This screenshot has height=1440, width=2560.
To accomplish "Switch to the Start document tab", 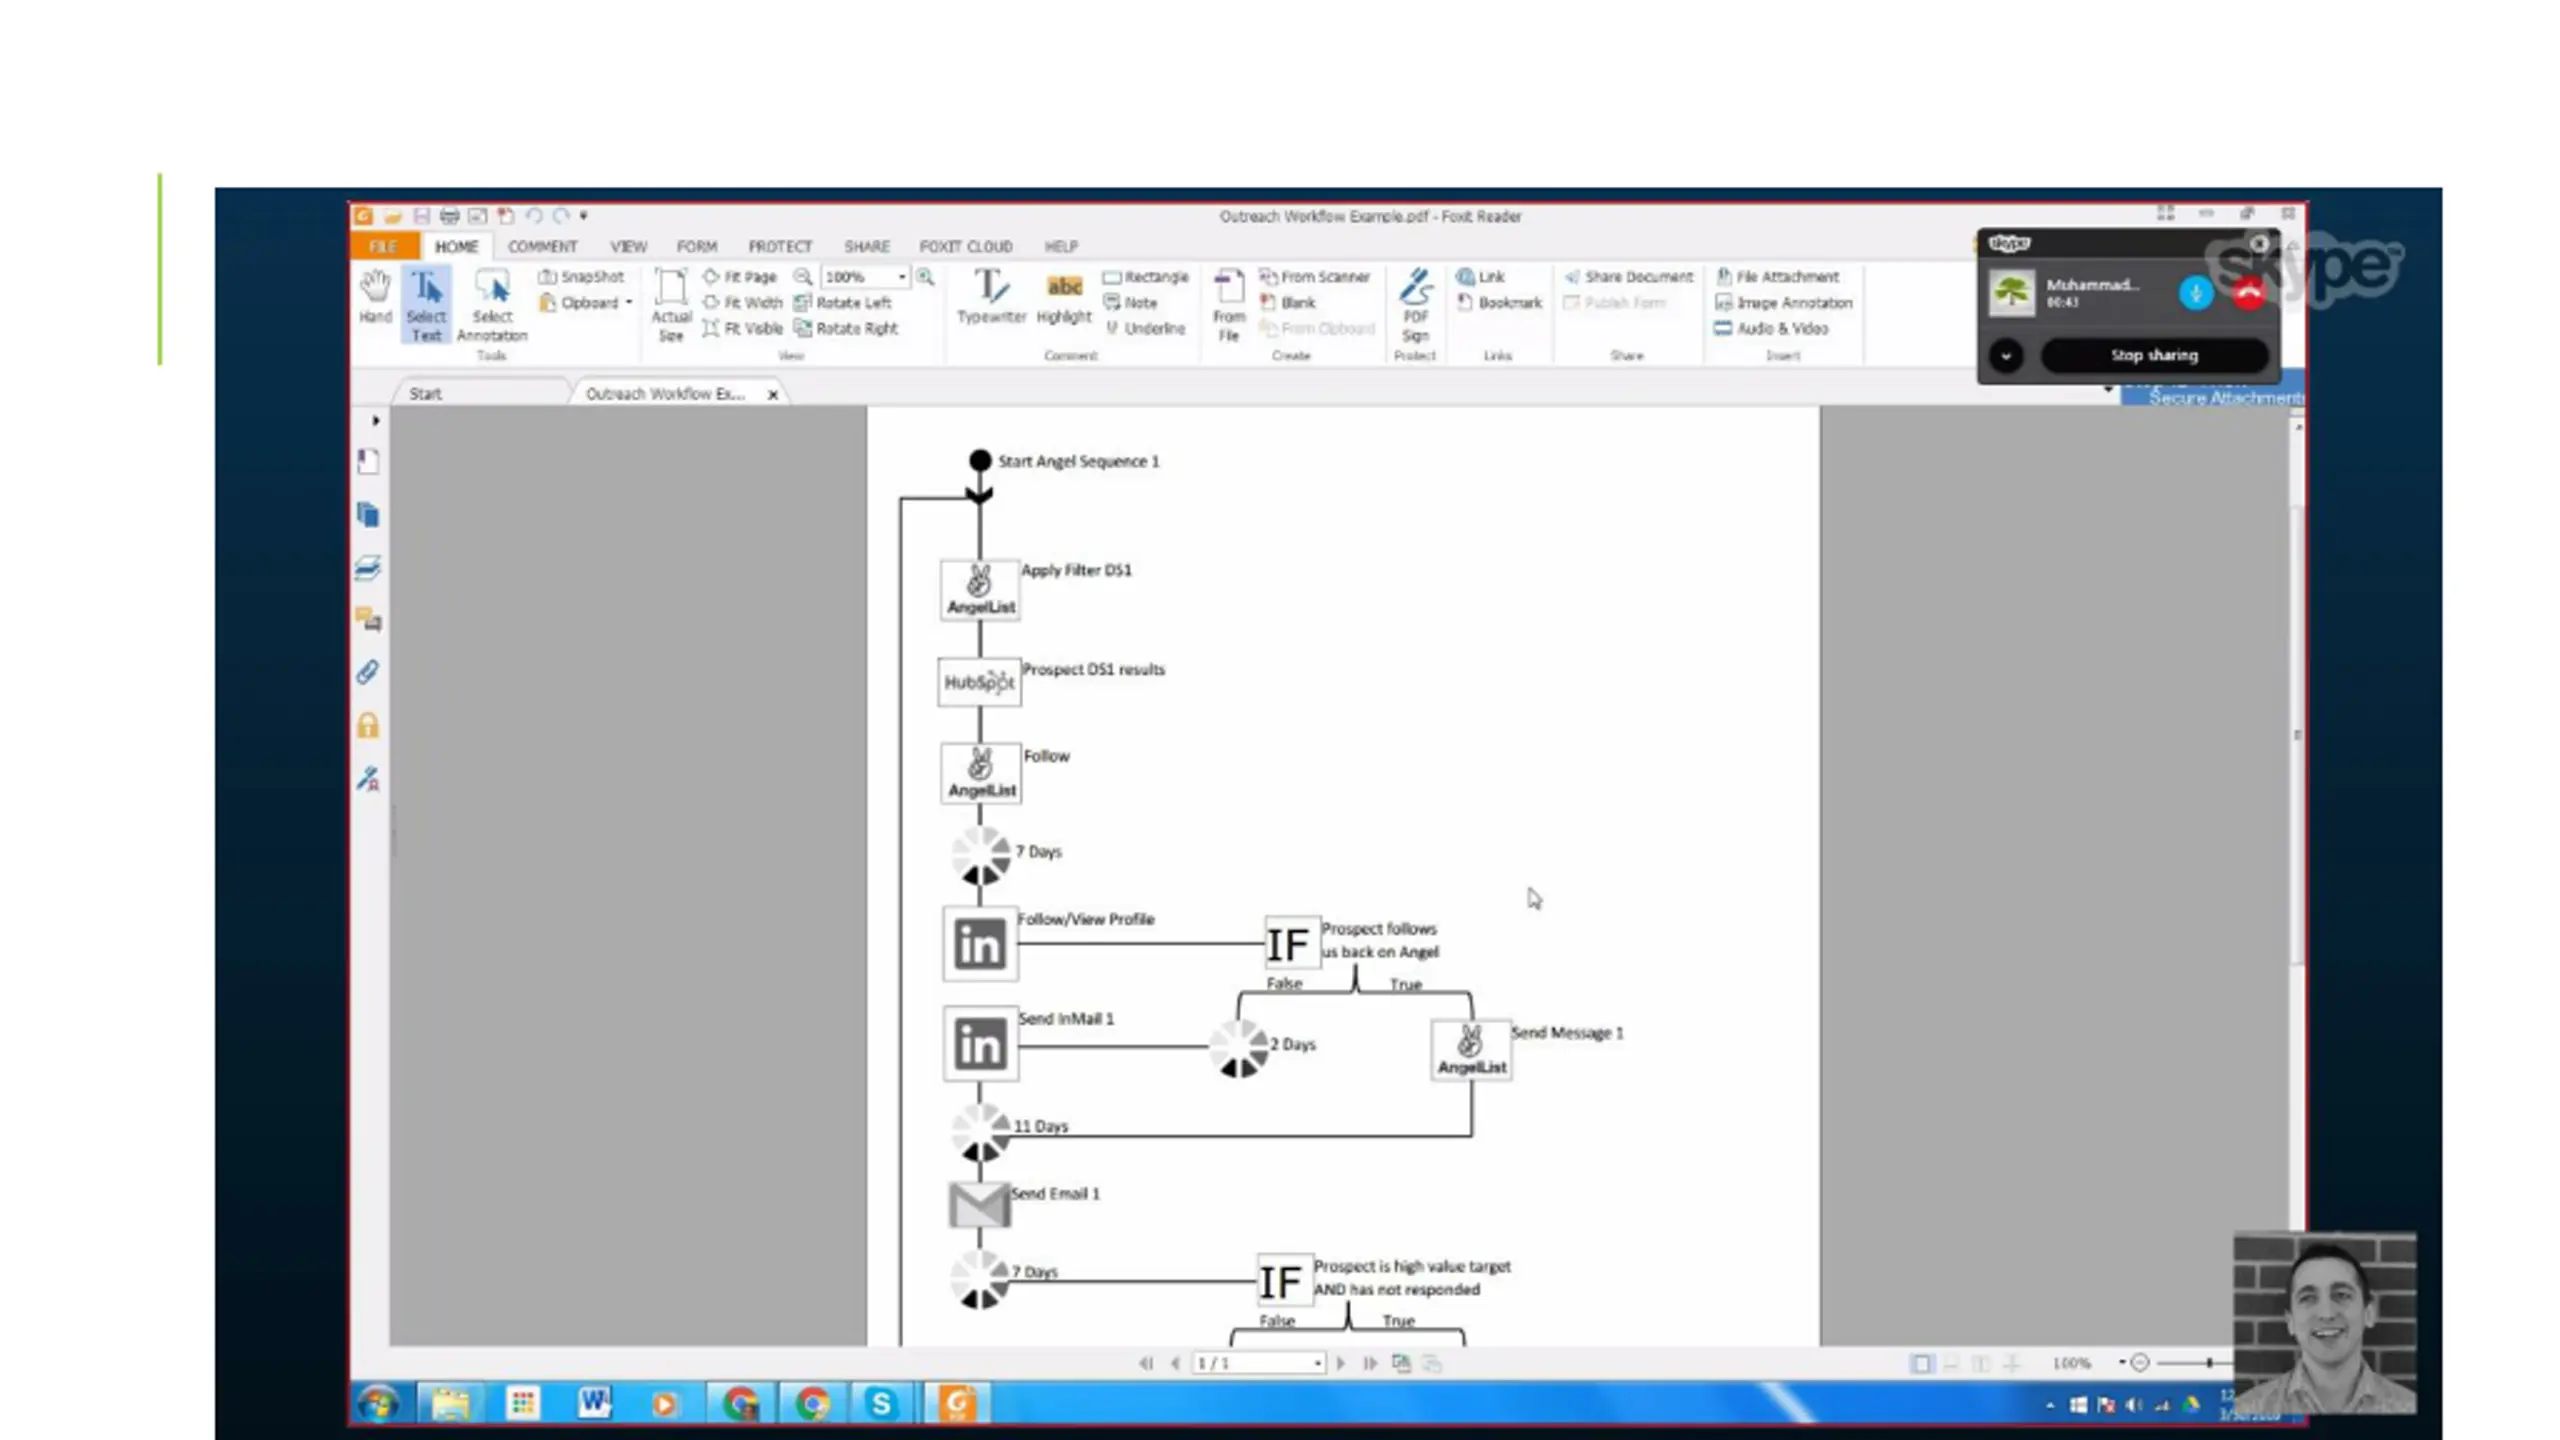I will 426,394.
